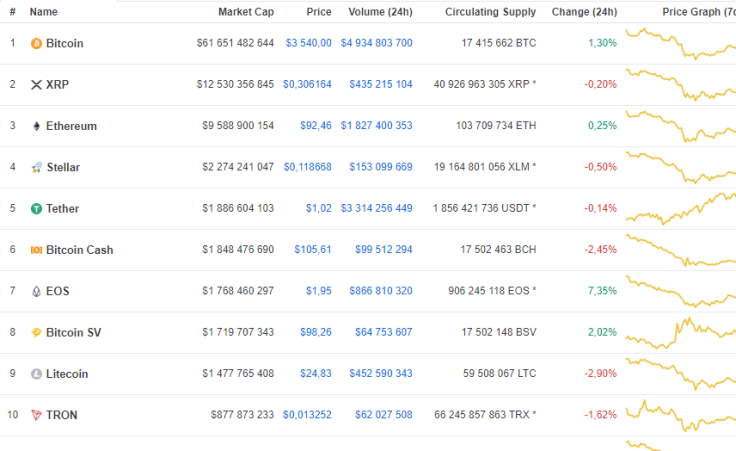Click the Bitcoin SV logo icon
The image size is (736, 451).
(36, 333)
